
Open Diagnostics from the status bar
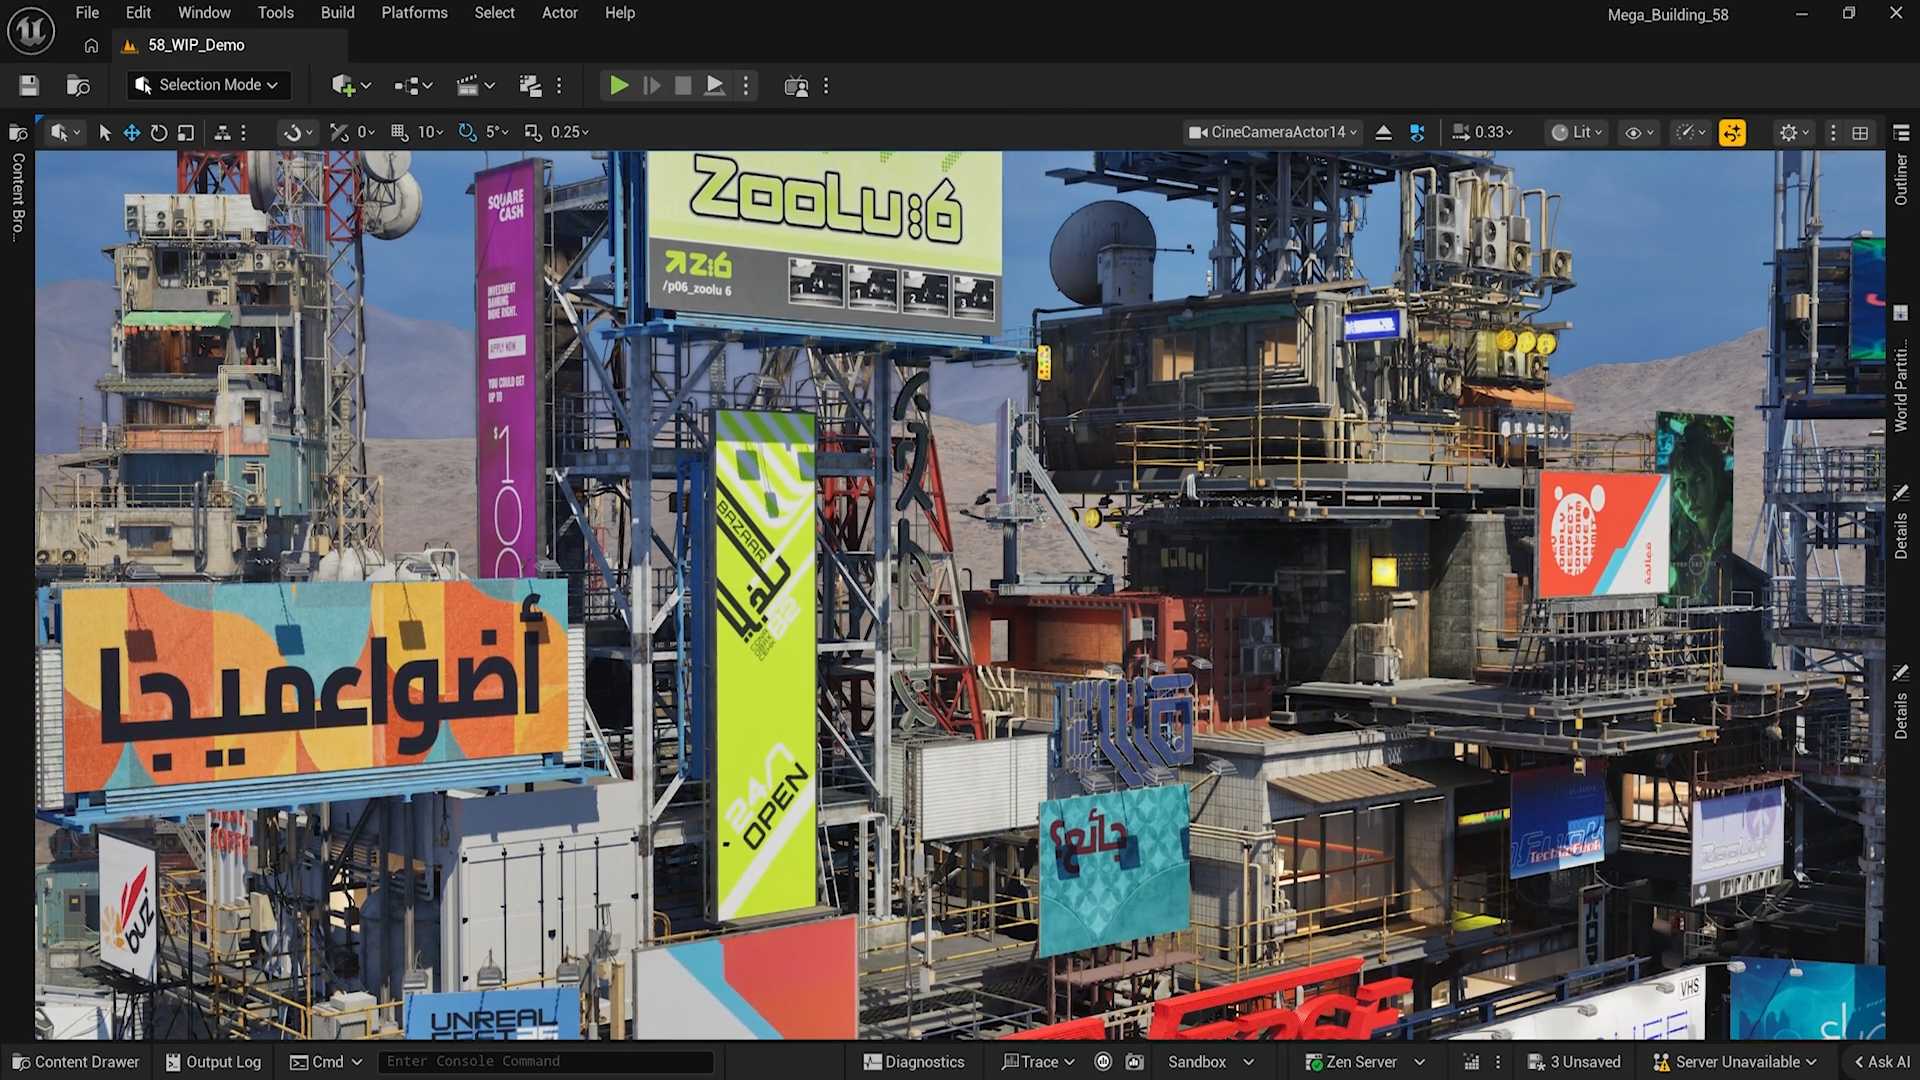(x=914, y=1062)
